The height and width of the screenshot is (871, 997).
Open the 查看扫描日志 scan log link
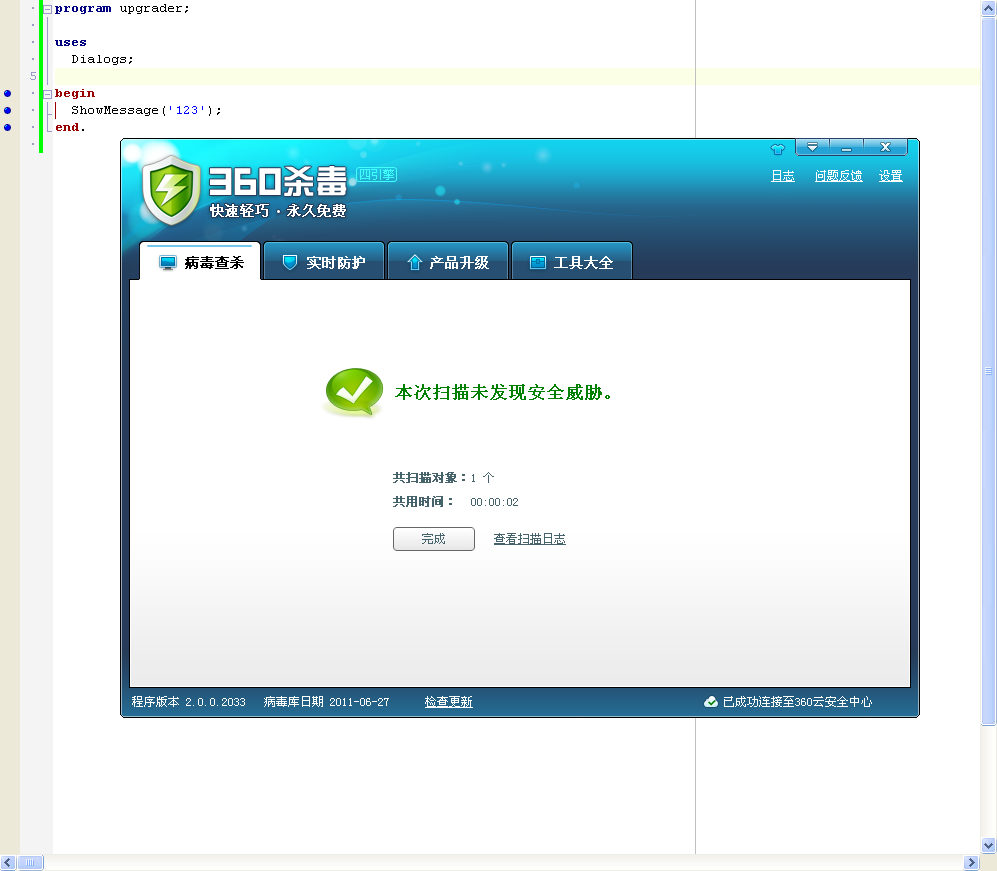pos(530,539)
